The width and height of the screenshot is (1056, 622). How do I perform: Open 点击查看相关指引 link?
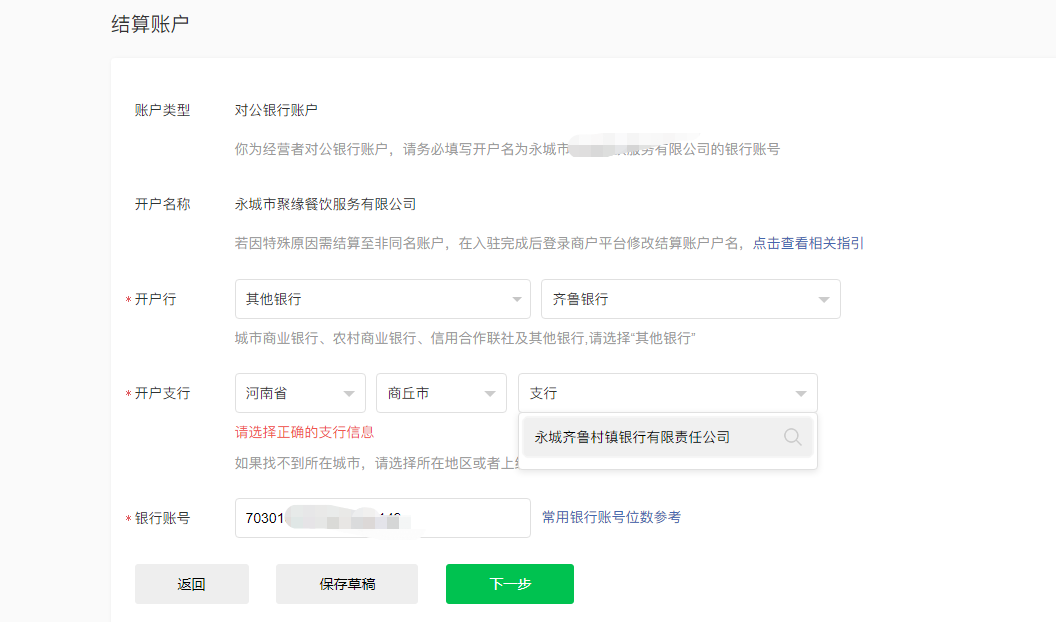click(x=808, y=243)
